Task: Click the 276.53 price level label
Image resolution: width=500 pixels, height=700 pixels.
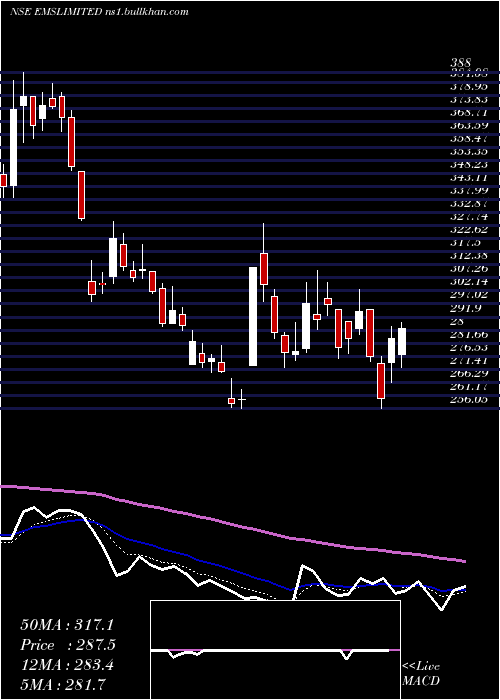Action: click(x=468, y=347)
